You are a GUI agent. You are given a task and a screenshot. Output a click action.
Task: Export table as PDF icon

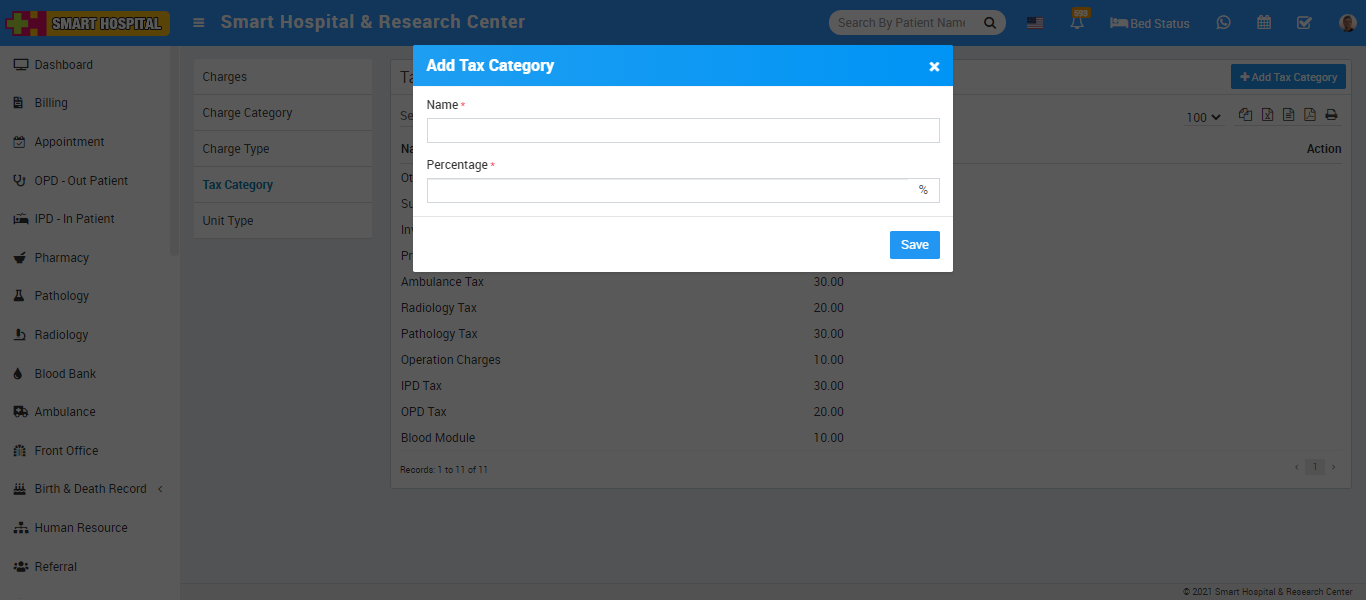(x=1310, y=115)
